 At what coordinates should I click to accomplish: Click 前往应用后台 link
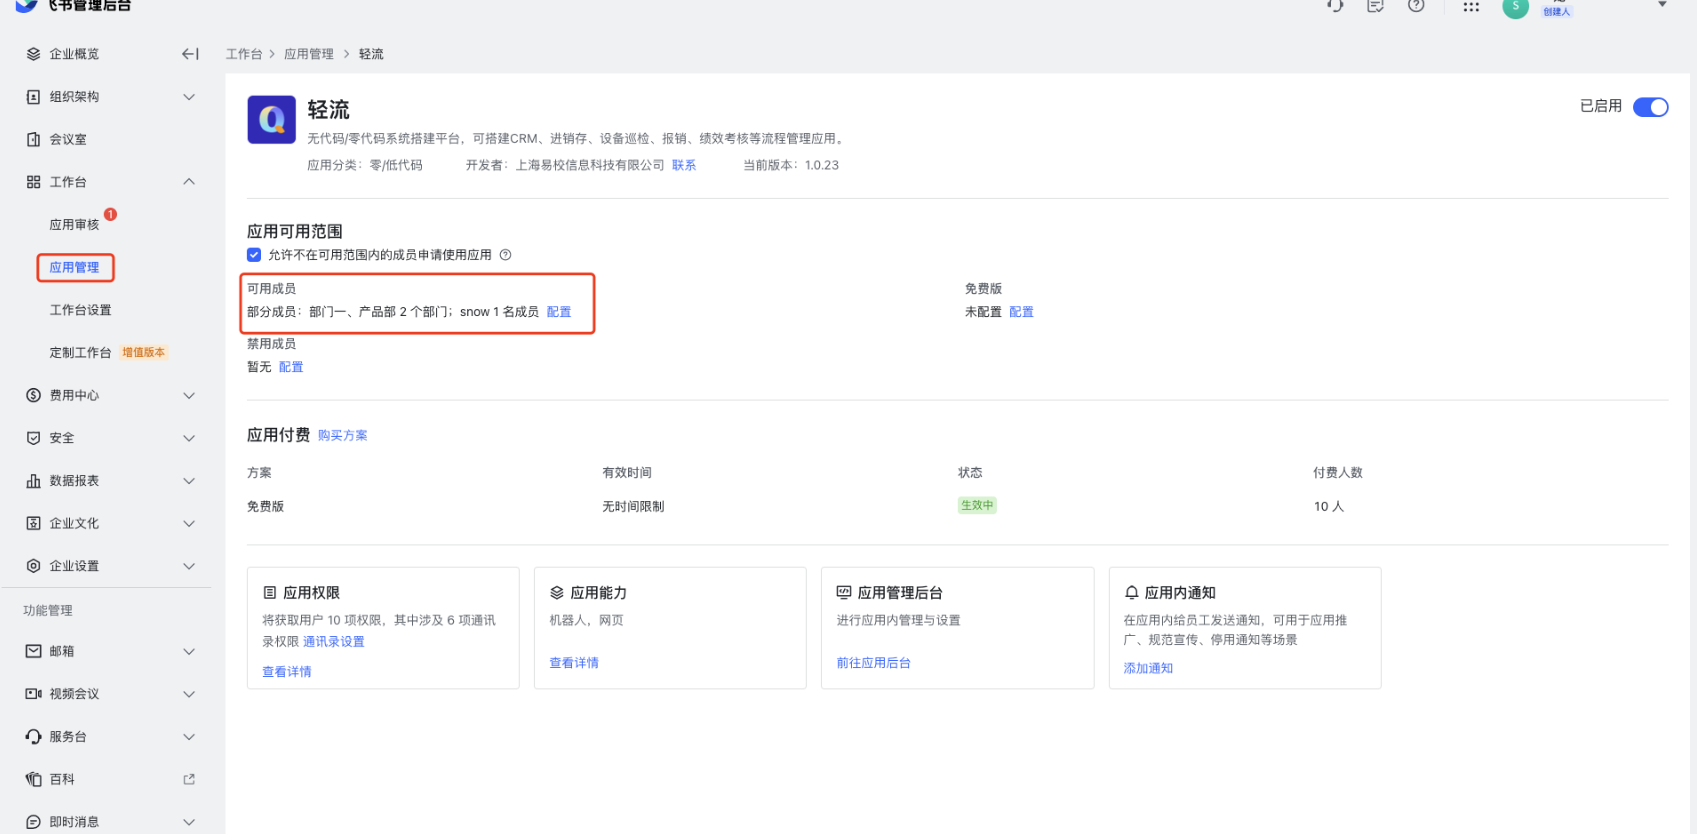coord(874,663)
